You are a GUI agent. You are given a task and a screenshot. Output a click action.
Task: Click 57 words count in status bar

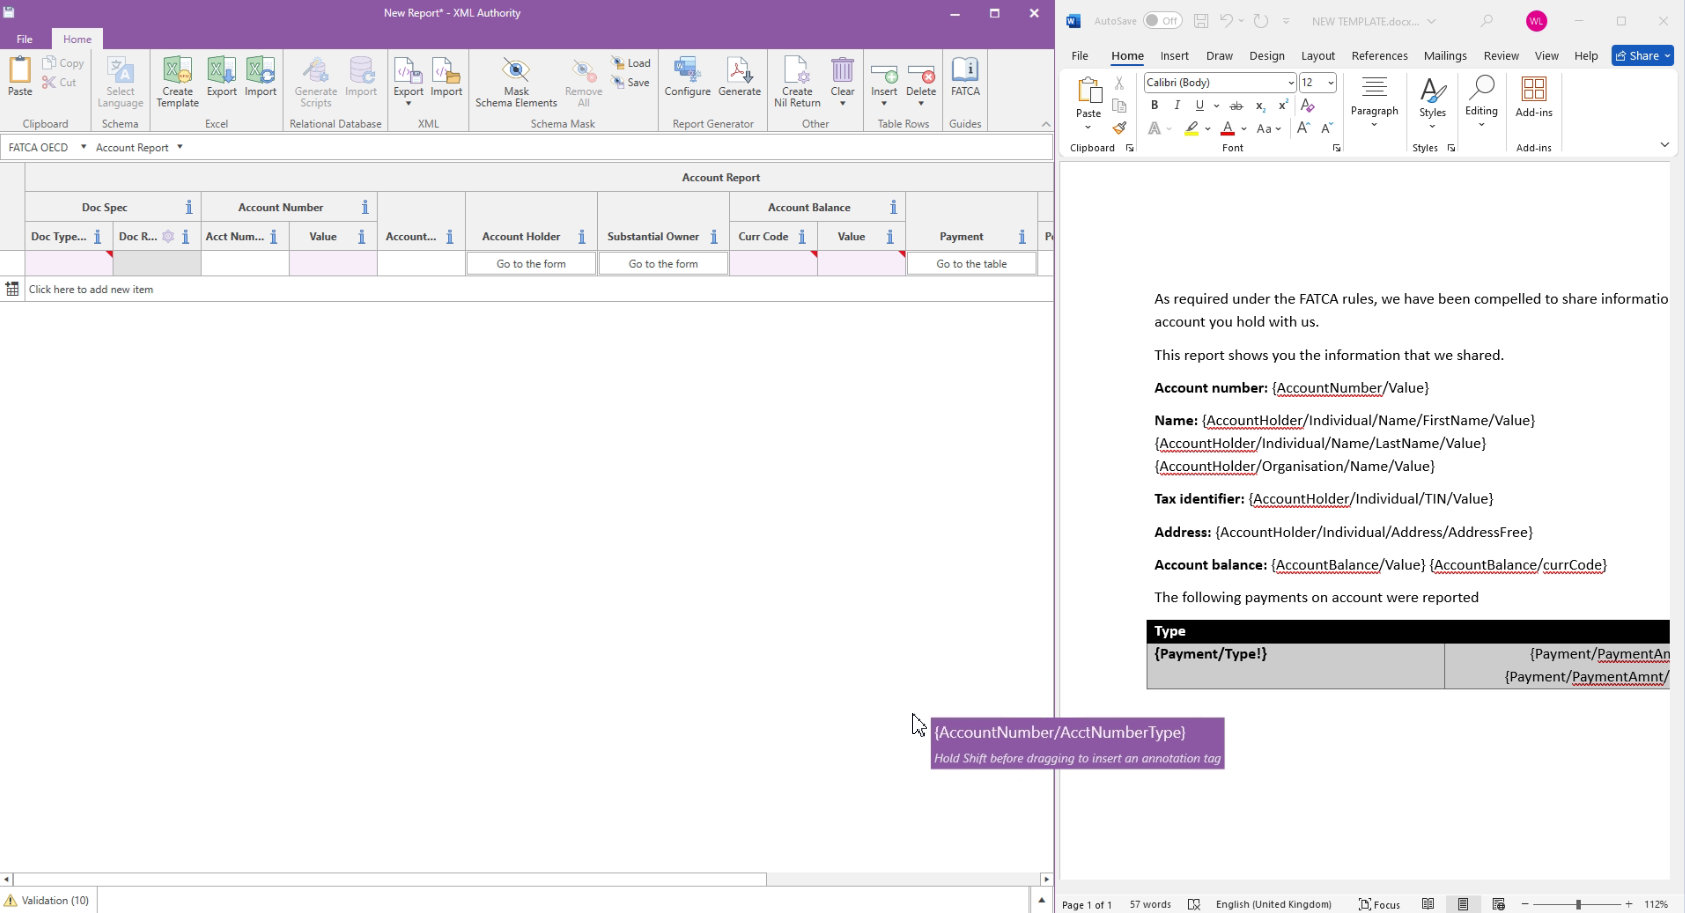coord(1150,904)
